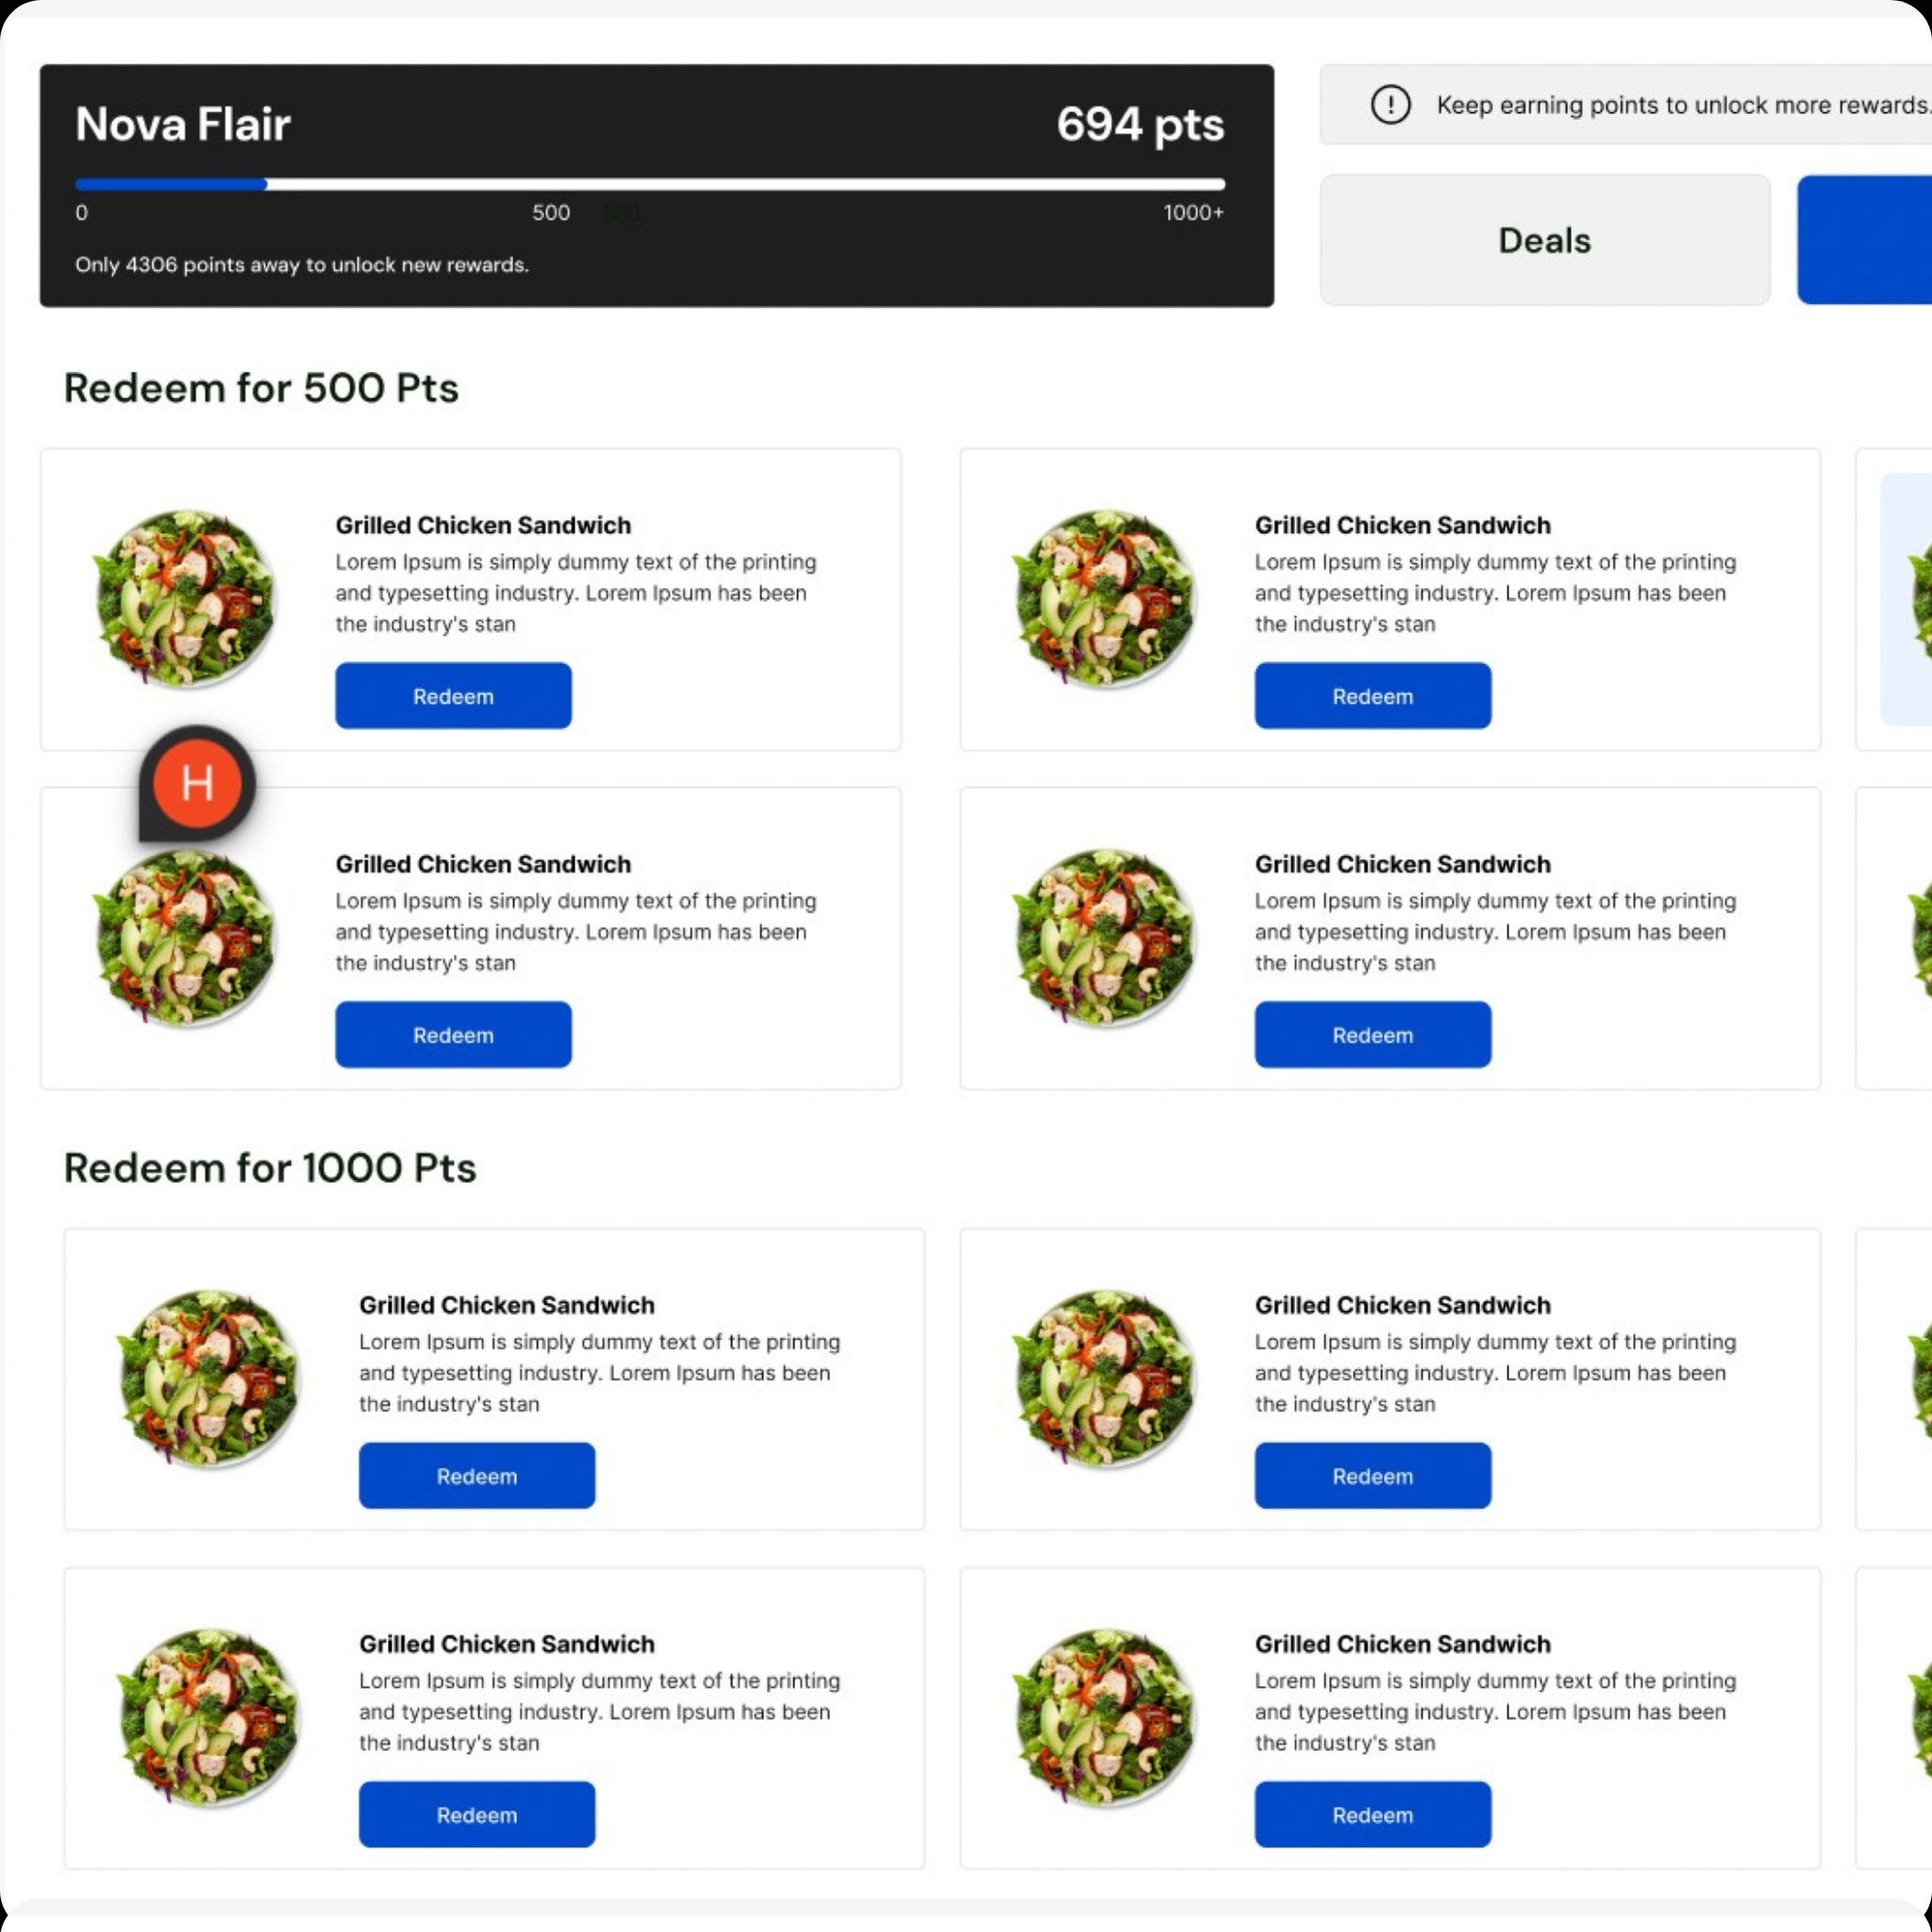Open the salad image of the first 500 Pts card
Viewport: 1932px width, 1932px height.
(185, 598)
